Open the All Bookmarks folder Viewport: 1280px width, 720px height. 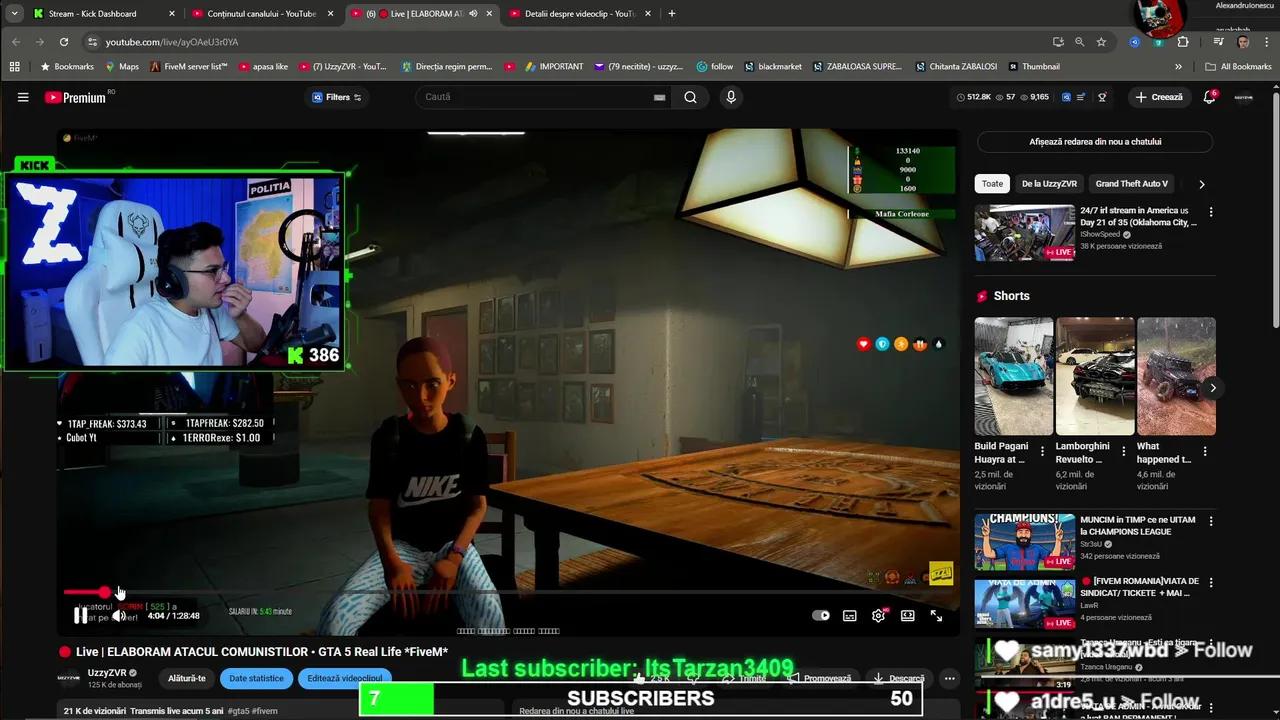tap(1239, 67)
